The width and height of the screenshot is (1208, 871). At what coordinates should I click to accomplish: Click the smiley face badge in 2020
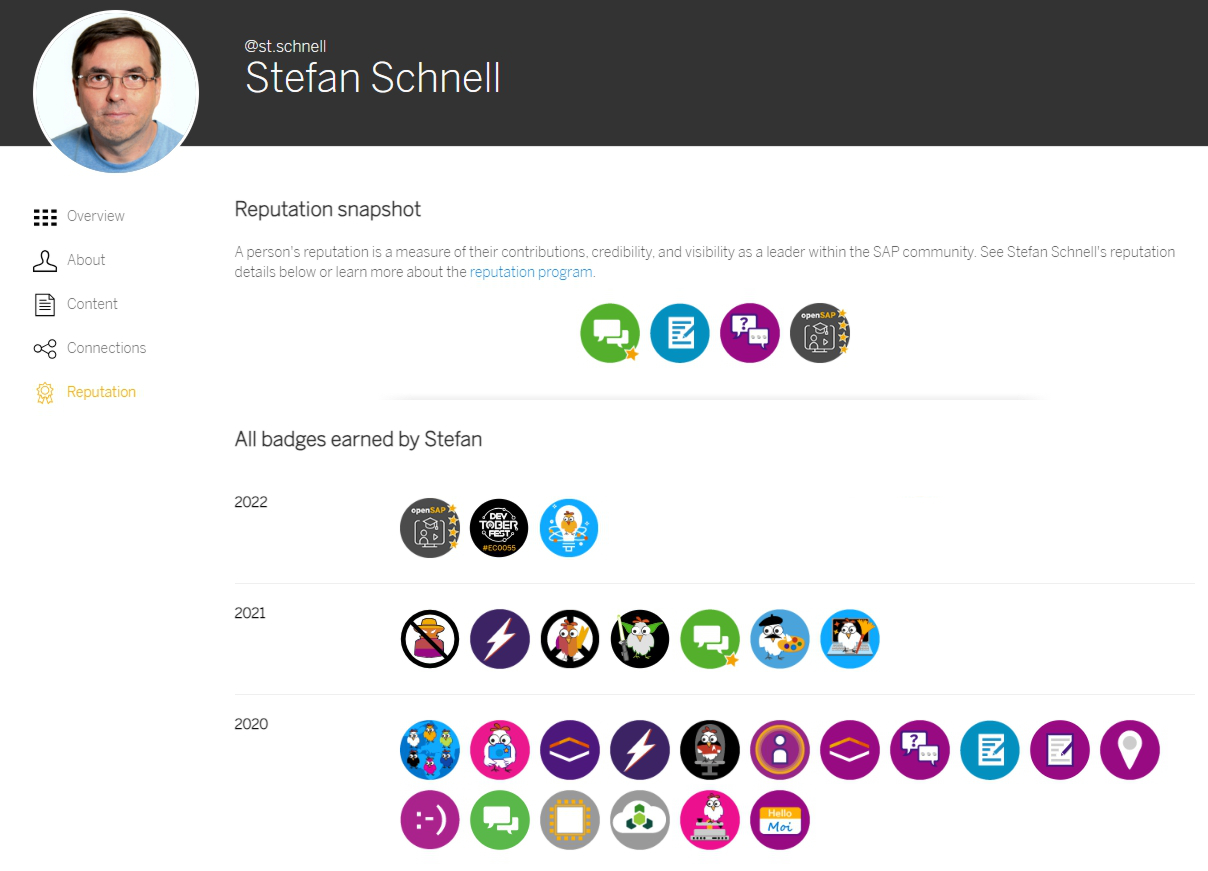pyautogui.click(x=430, y=820)
